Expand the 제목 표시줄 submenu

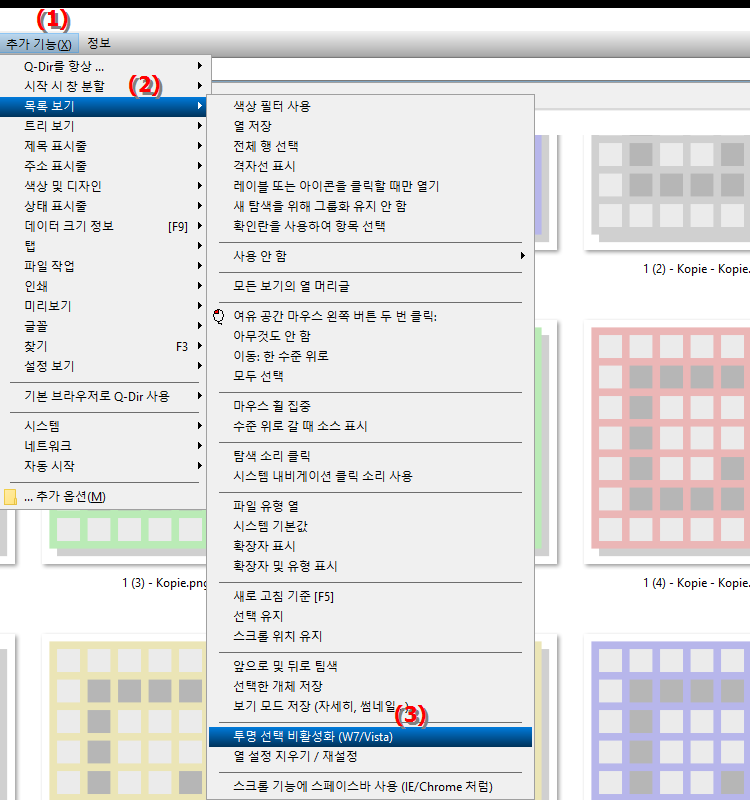pyautogui.click(x=104, y=146)
